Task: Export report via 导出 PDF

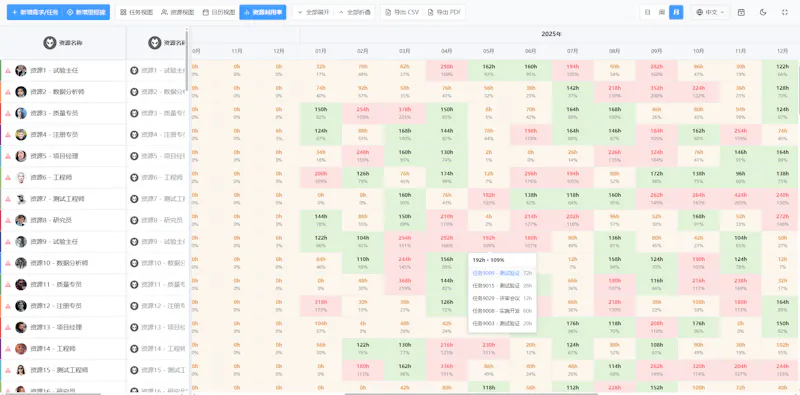Action: [443, 12]
